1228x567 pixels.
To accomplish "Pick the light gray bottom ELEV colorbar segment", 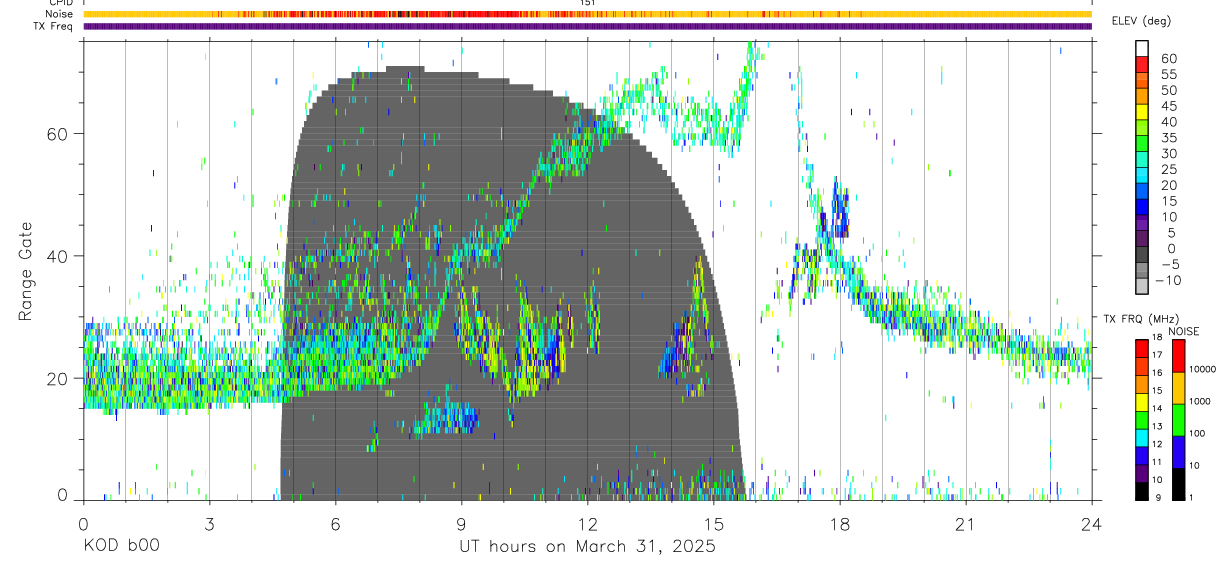I will click(1142, 287).
